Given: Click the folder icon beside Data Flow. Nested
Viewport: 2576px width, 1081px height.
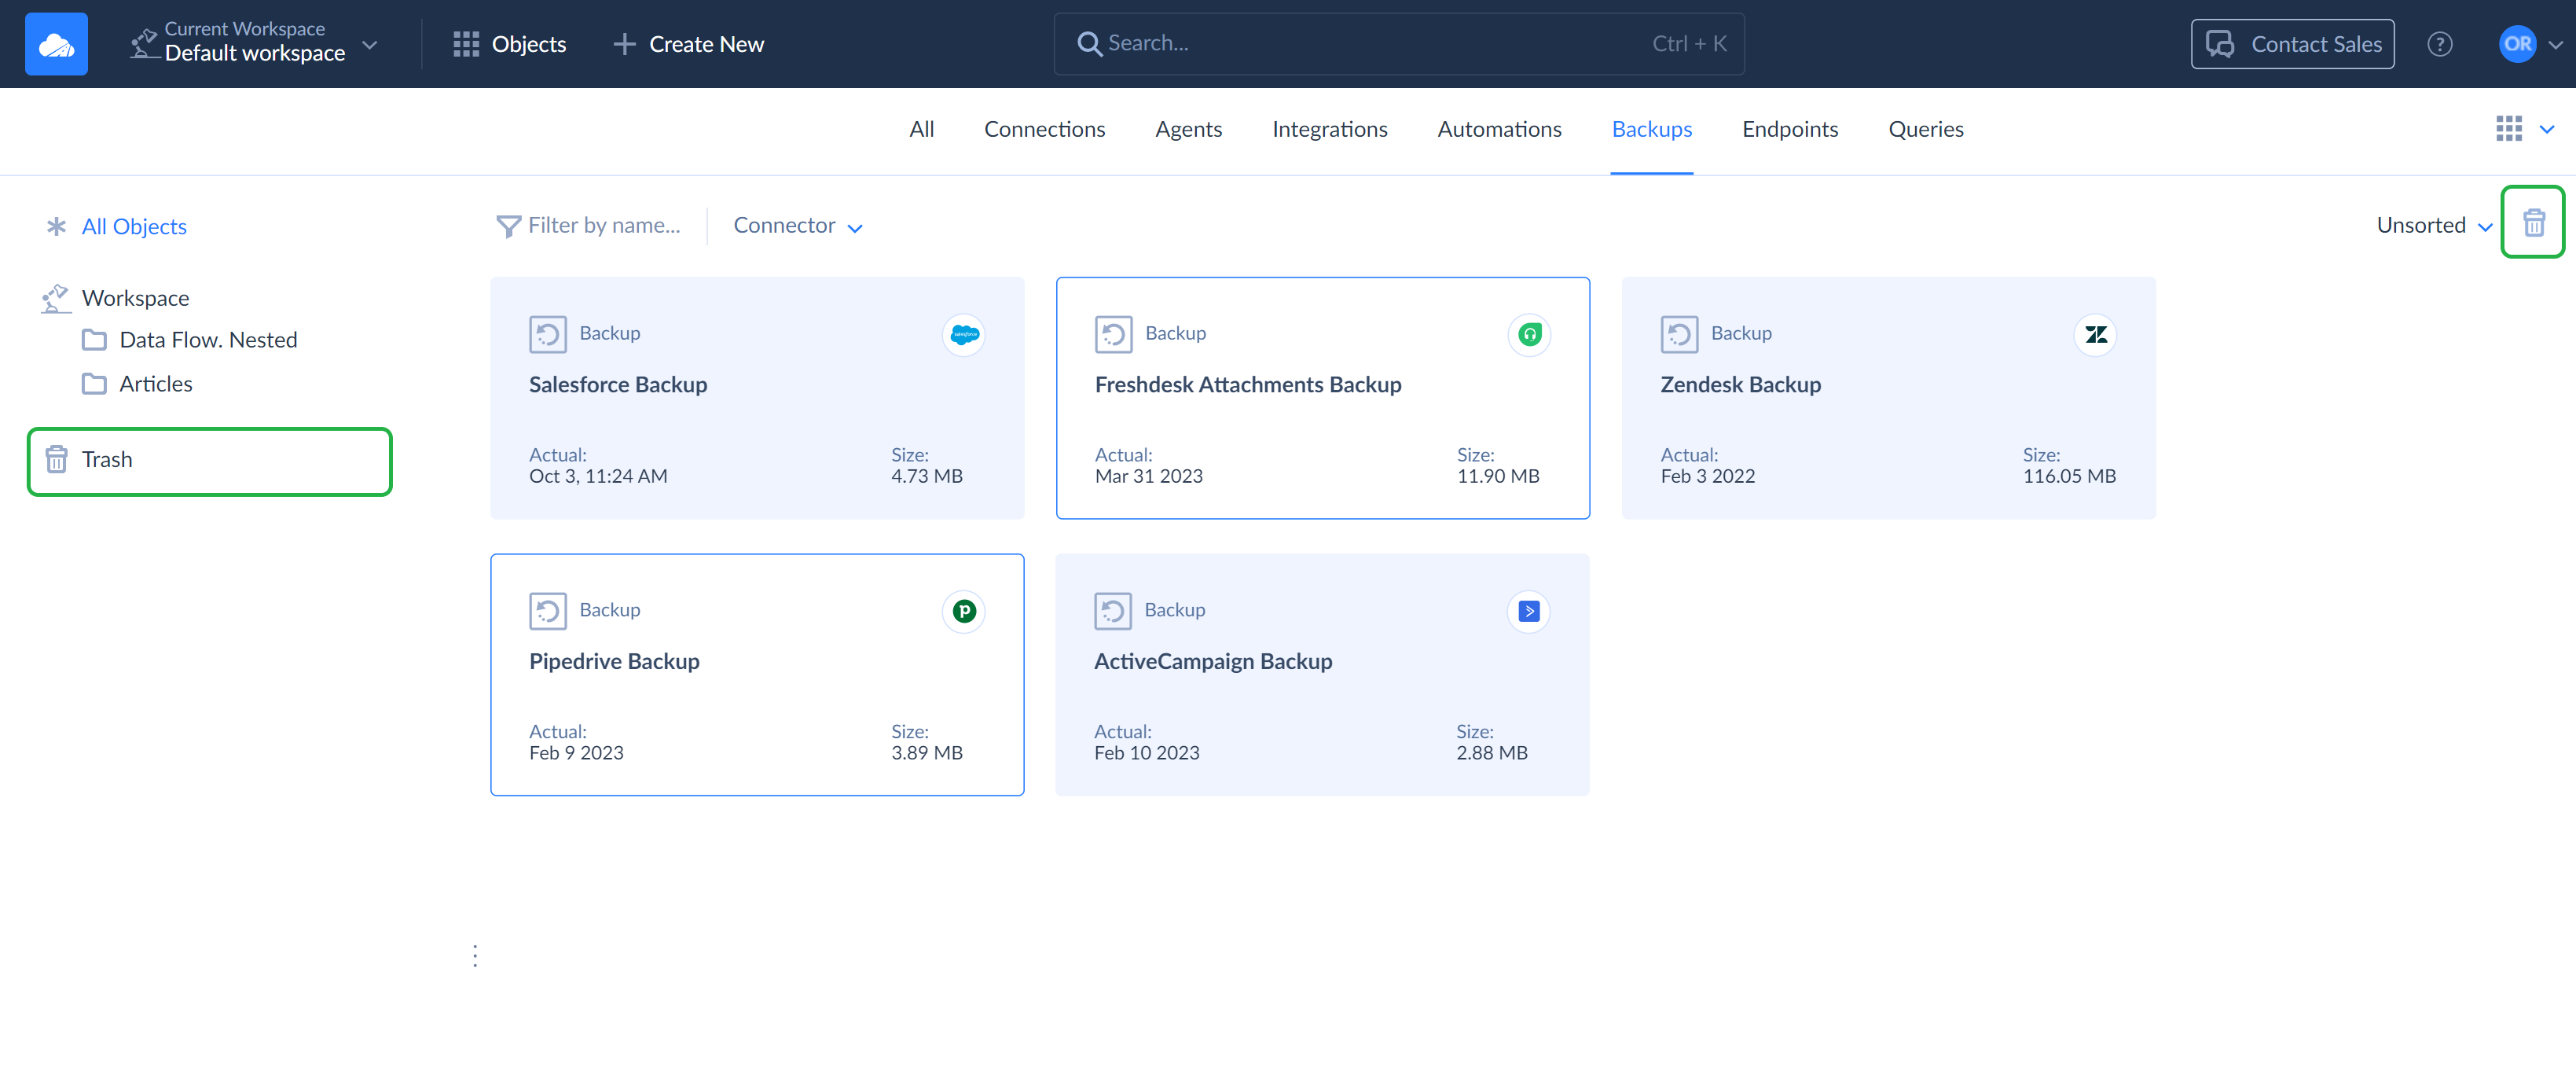Looking at the screenshot, I should 94,340.
